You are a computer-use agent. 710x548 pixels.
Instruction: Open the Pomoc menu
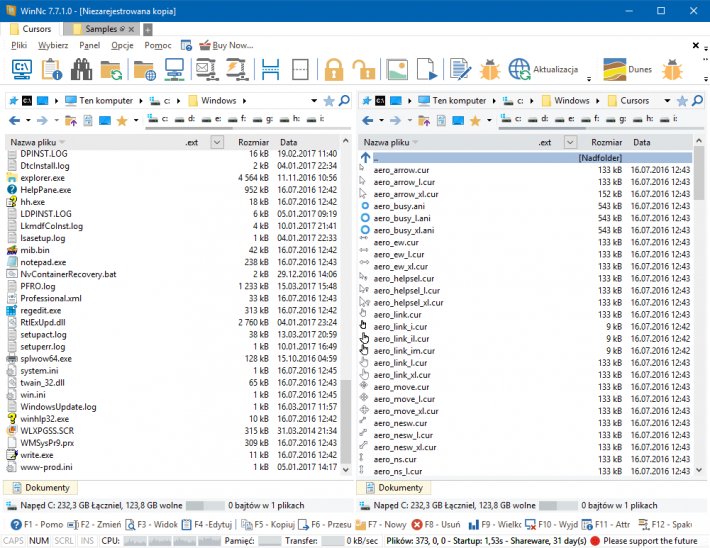158,45
